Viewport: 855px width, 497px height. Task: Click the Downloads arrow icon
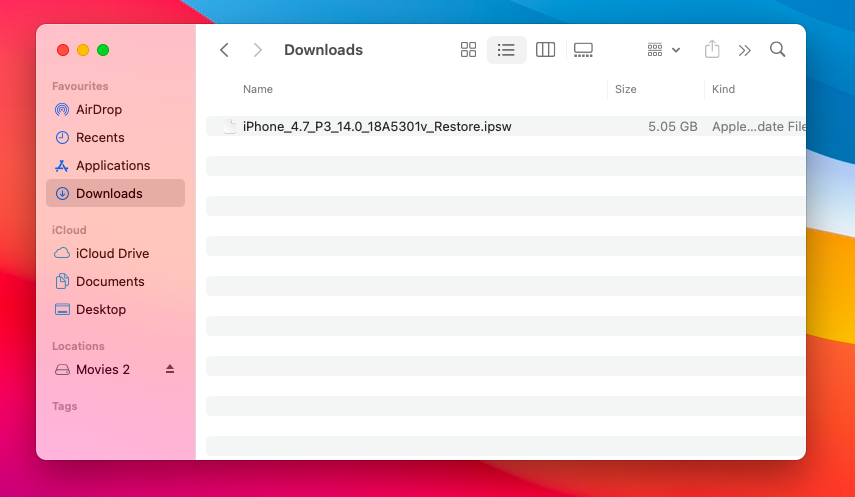[x=62, y=193]
